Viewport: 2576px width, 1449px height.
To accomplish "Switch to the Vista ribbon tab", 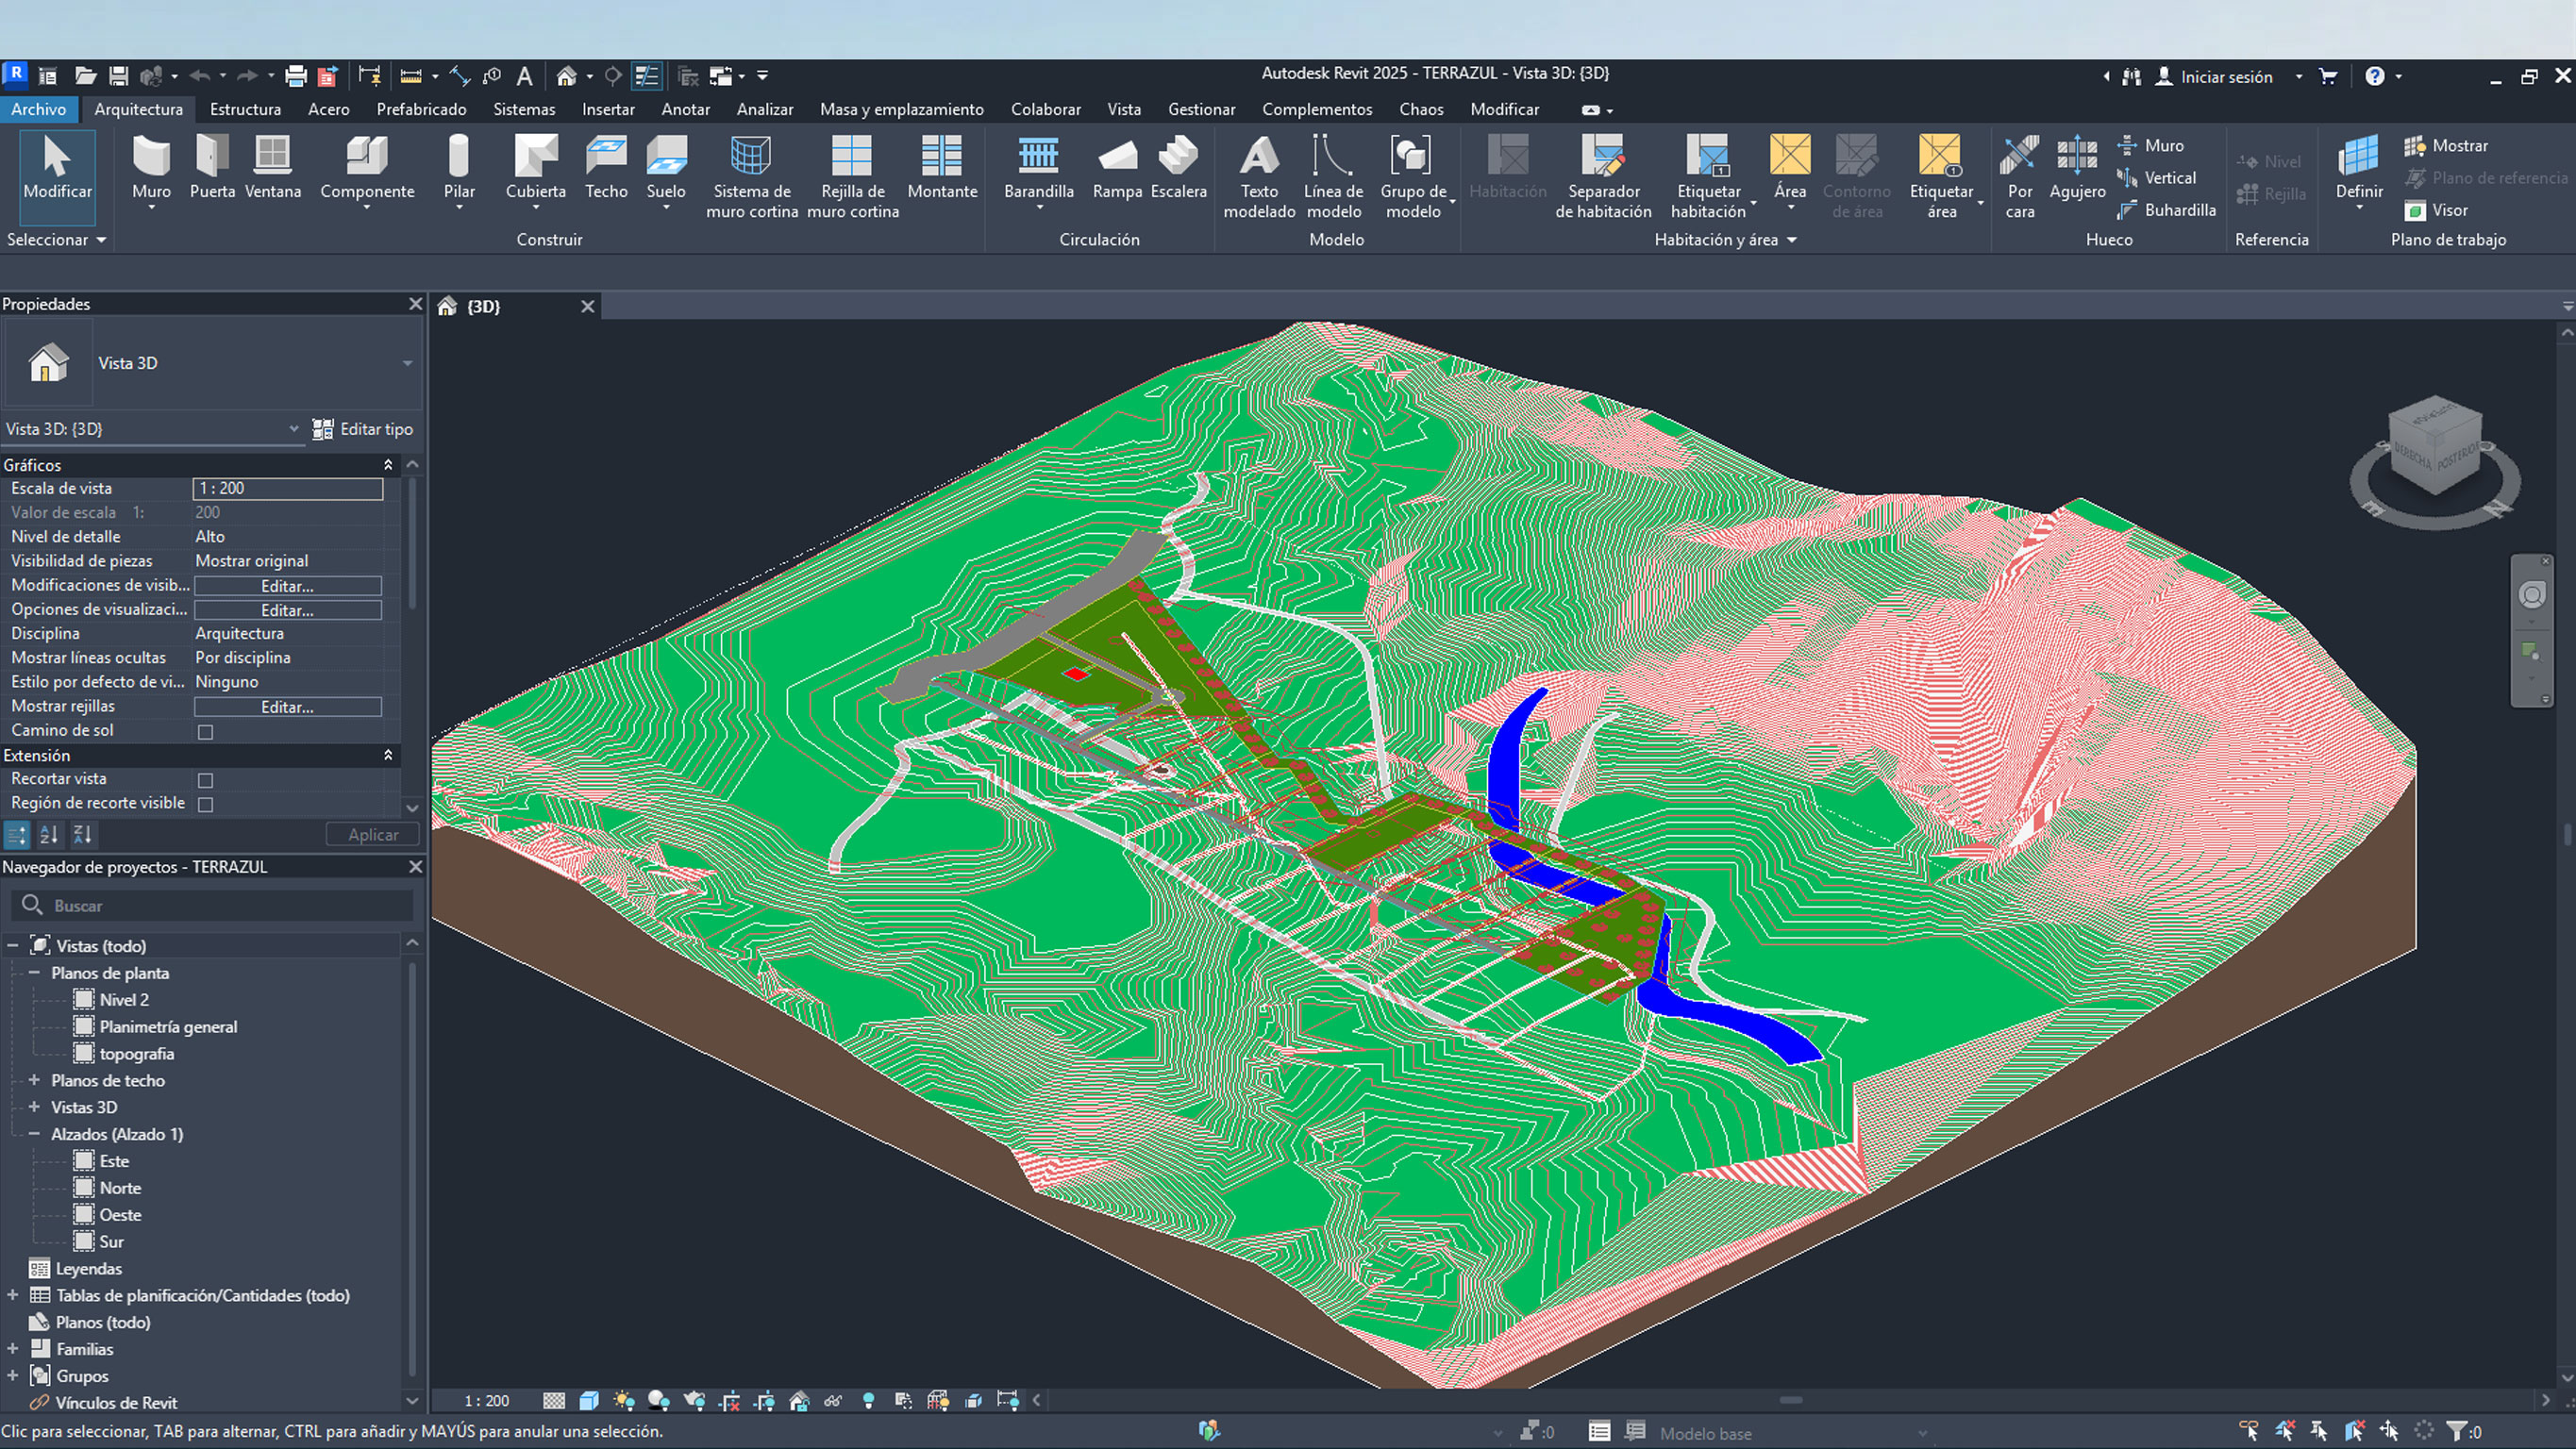I will 1124,109.
